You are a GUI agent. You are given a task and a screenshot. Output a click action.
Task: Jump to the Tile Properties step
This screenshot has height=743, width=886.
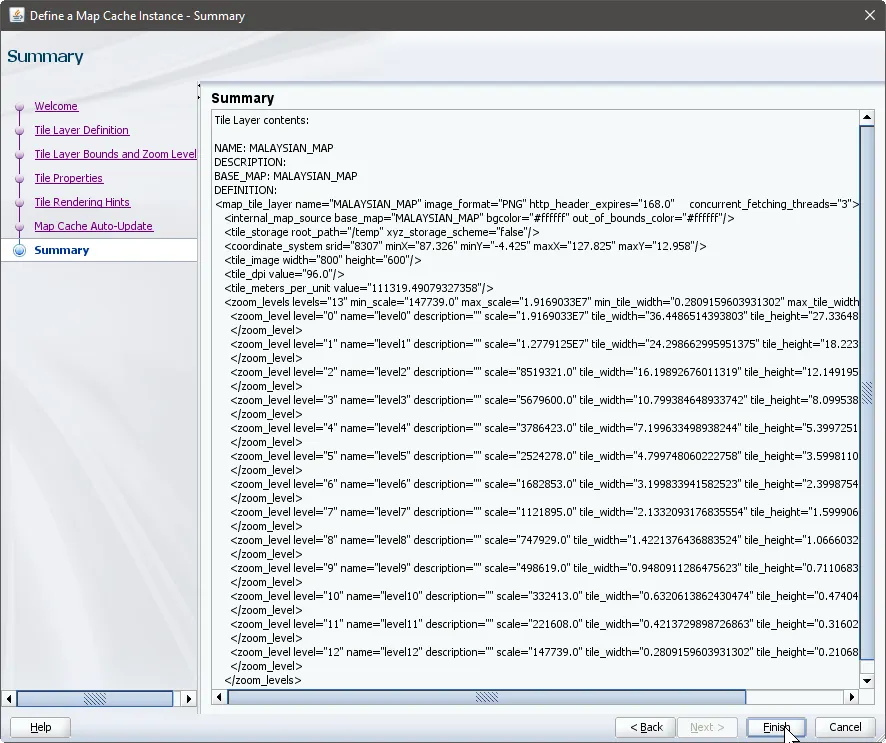pos(68,178)
